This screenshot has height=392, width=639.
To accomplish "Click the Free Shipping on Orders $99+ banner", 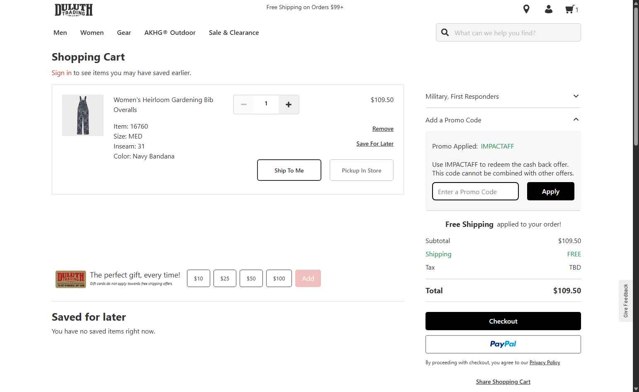I will [x=304, y=7].
